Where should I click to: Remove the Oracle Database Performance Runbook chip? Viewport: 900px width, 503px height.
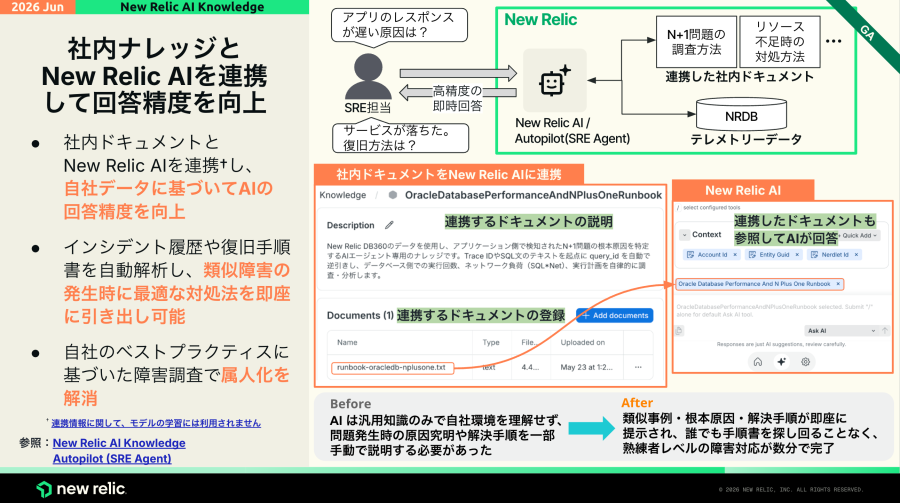click(x=838, y=284)
